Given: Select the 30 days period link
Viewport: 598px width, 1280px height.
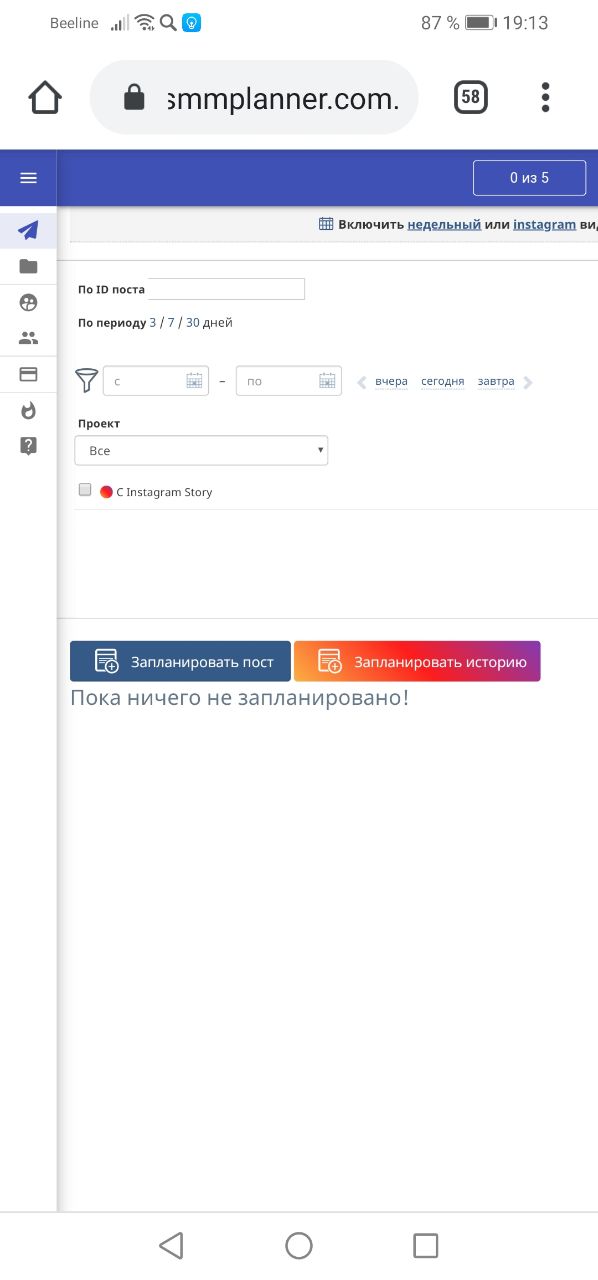Looking at the screenshot, I should pyautogui.click(x=193, y=323).
